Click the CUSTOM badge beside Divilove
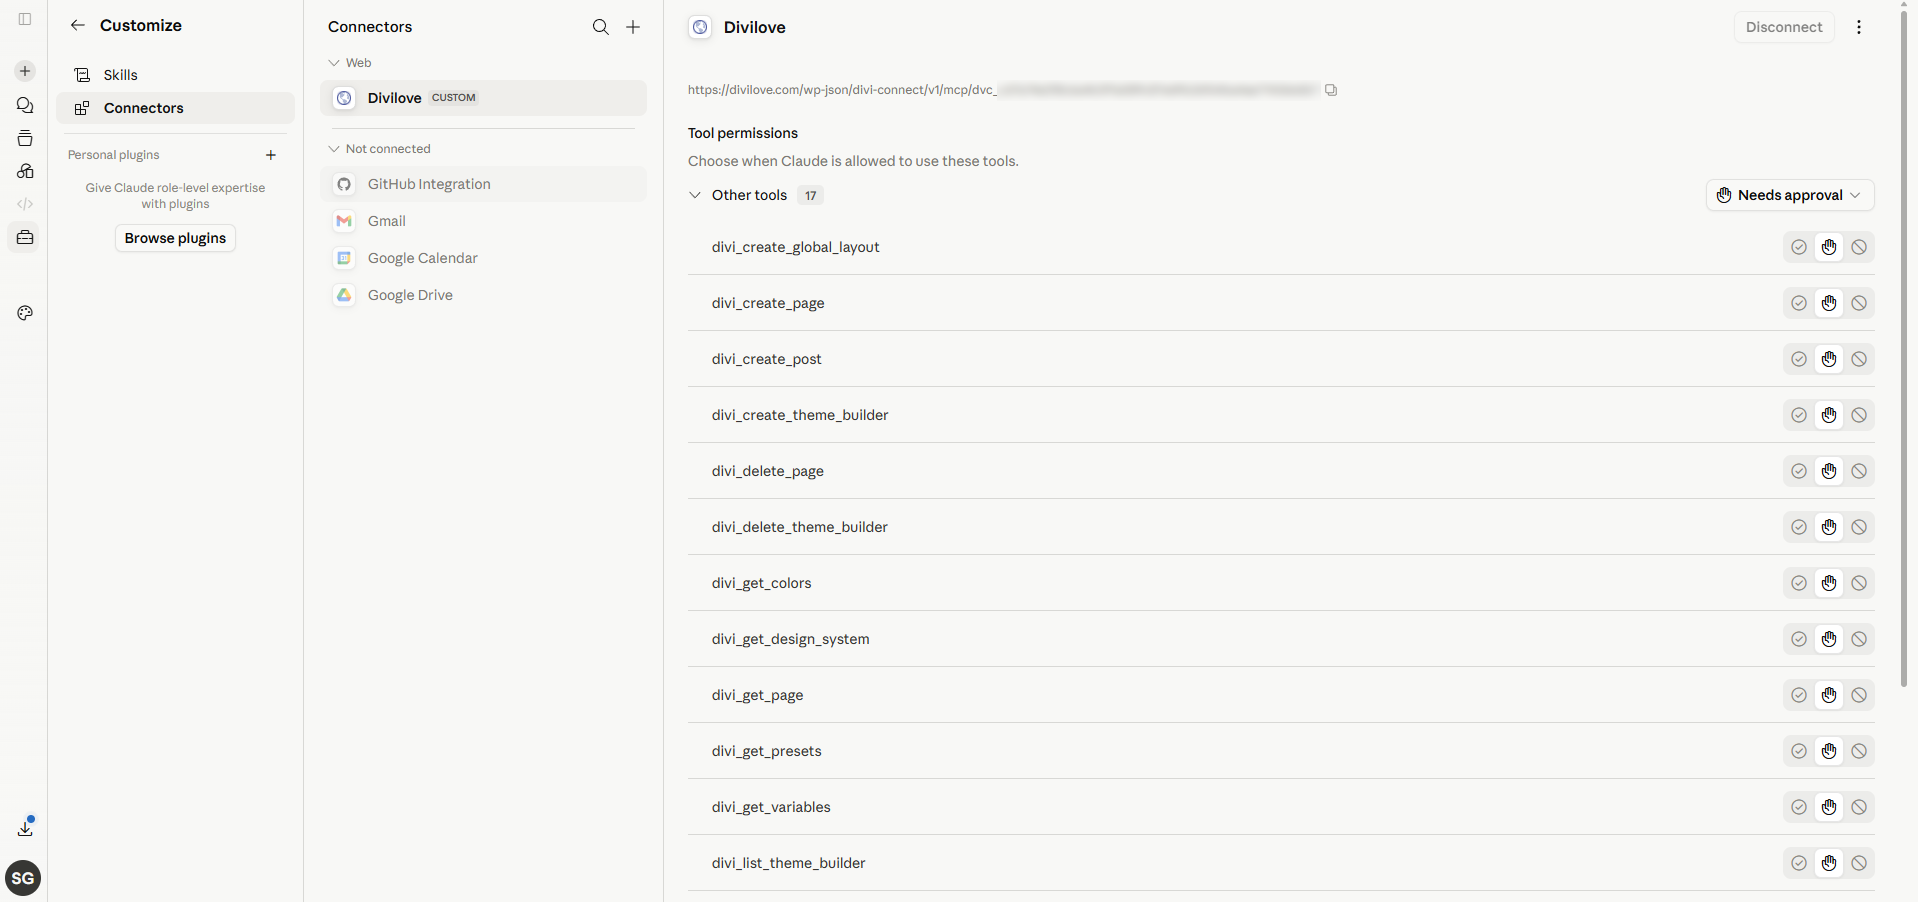 click(x=453, y=98)
